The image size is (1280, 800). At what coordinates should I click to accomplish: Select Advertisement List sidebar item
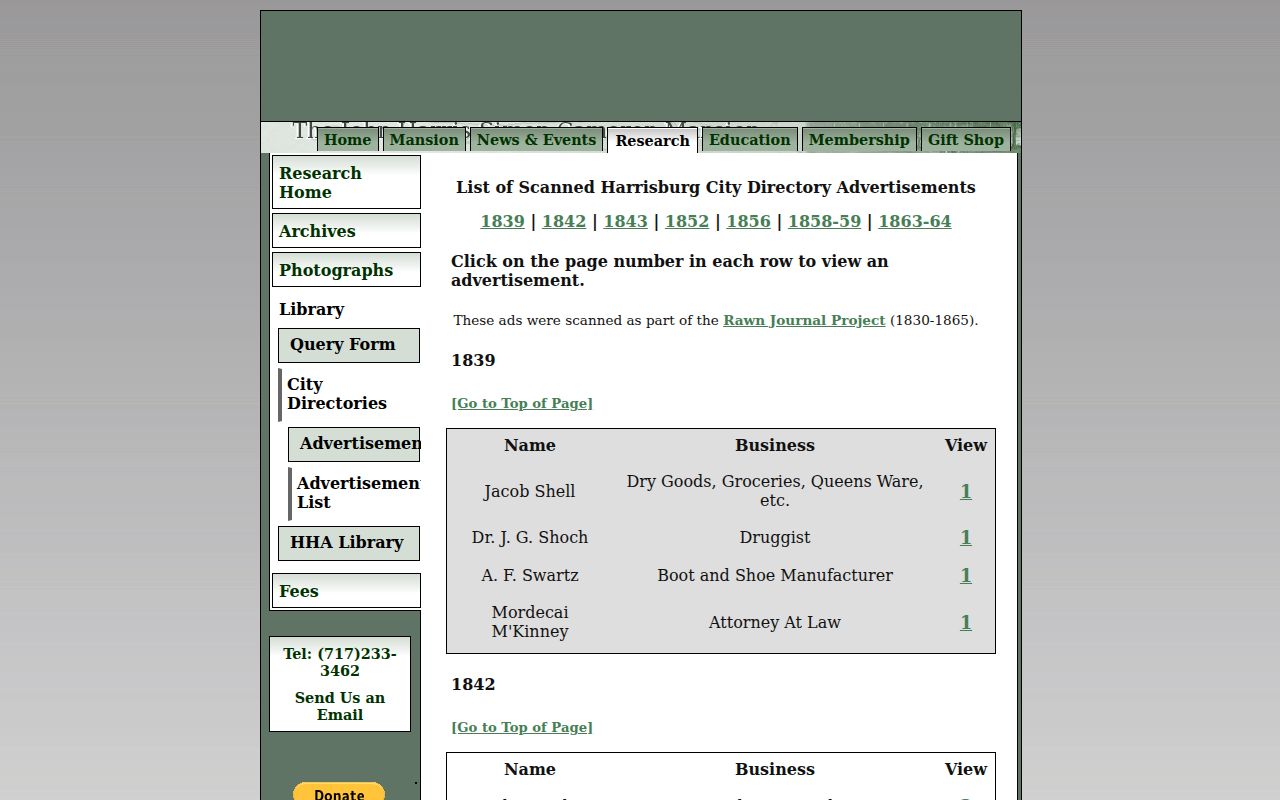(354, 493)
